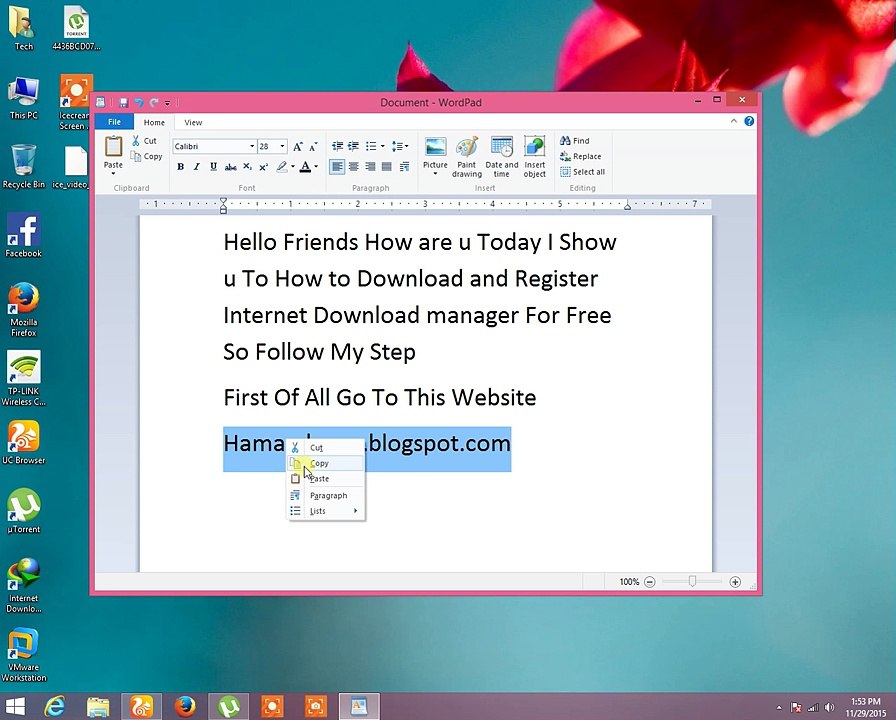Collapse the ribbon with the chevron
Image resolution: width=896 pixels, height=720 pixels.
tap(734, 121)
